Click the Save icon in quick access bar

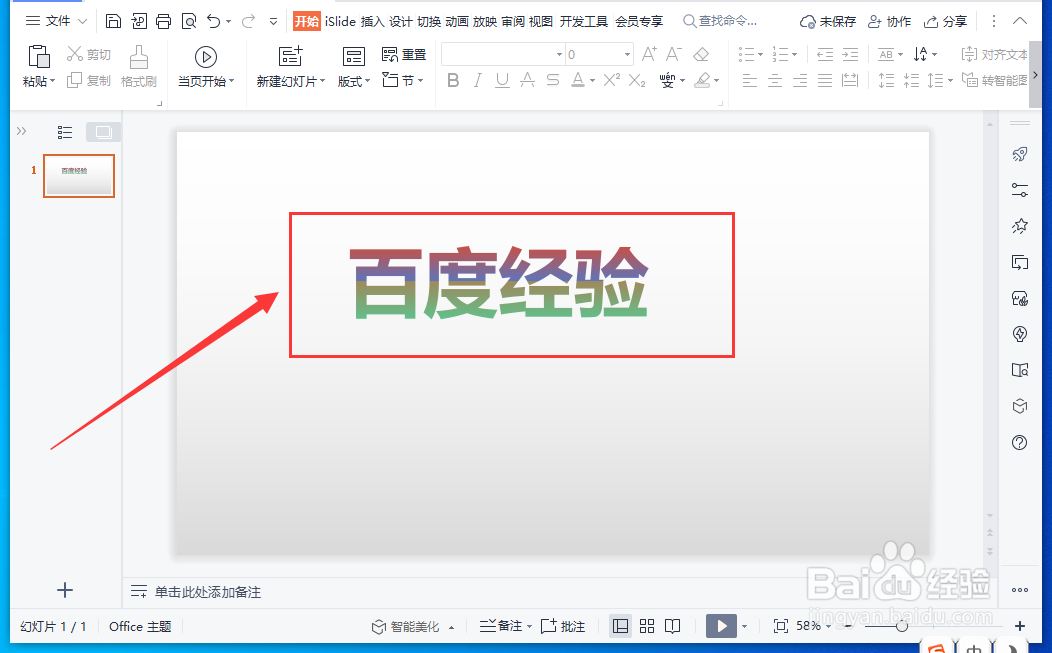coord(113,21)
